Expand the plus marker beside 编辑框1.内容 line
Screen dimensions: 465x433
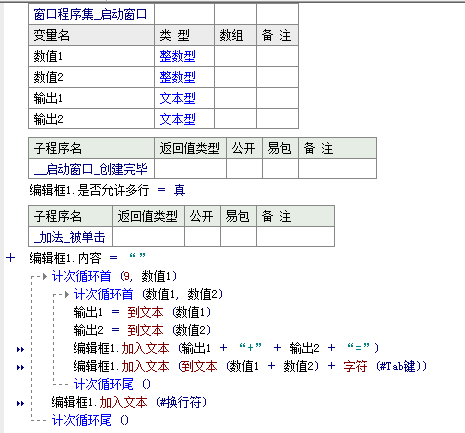10,258
